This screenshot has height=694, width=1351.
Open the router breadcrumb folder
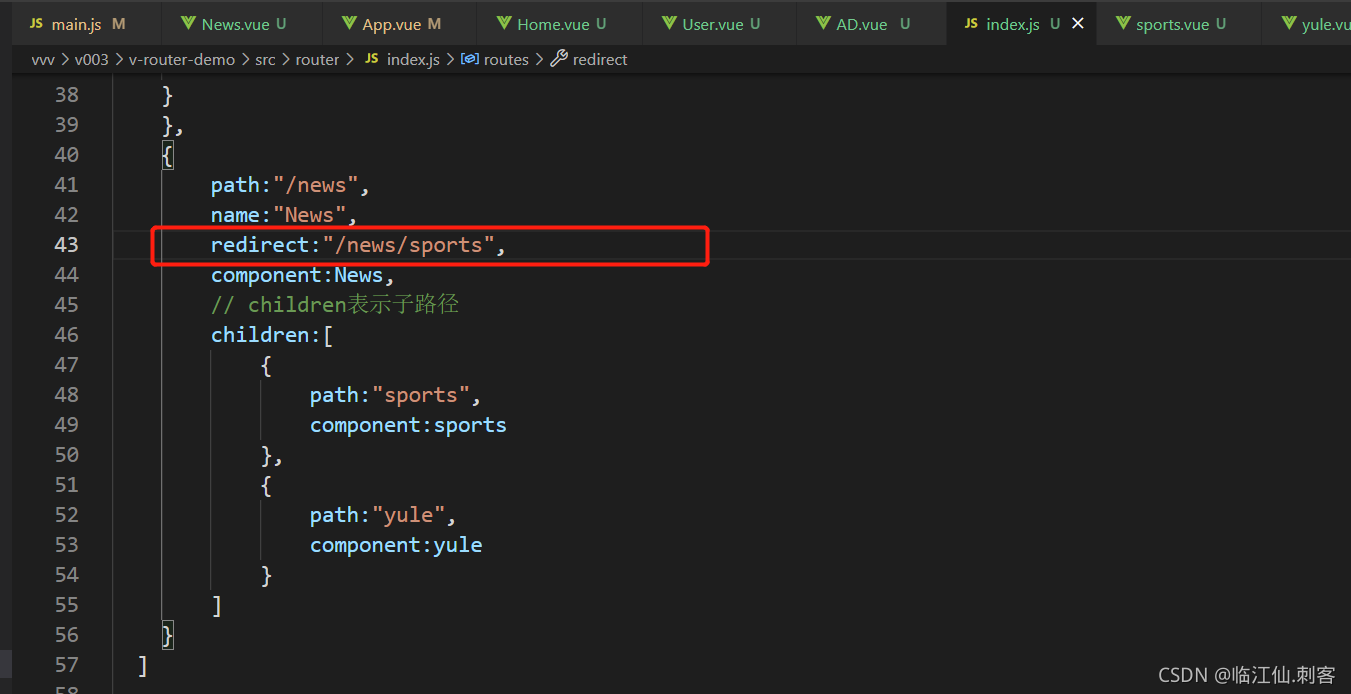point(317,60)
